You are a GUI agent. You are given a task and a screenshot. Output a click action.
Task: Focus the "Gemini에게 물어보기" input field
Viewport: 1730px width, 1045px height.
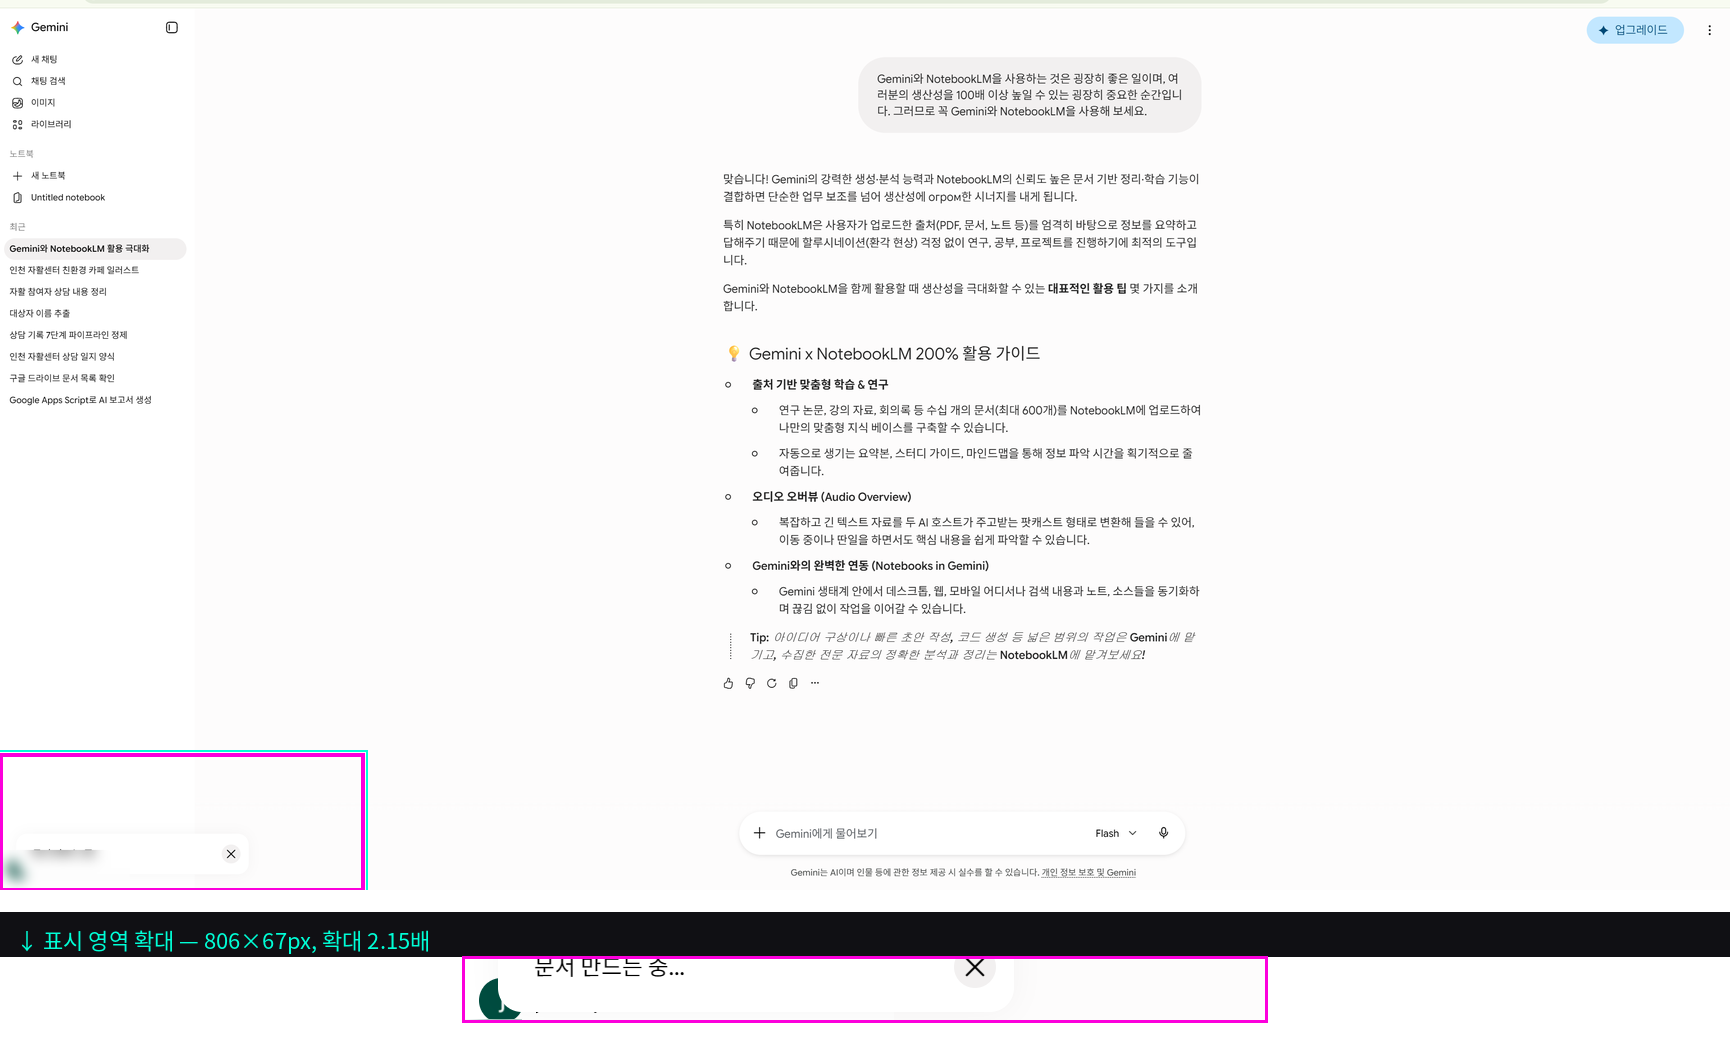click(925, 834)
